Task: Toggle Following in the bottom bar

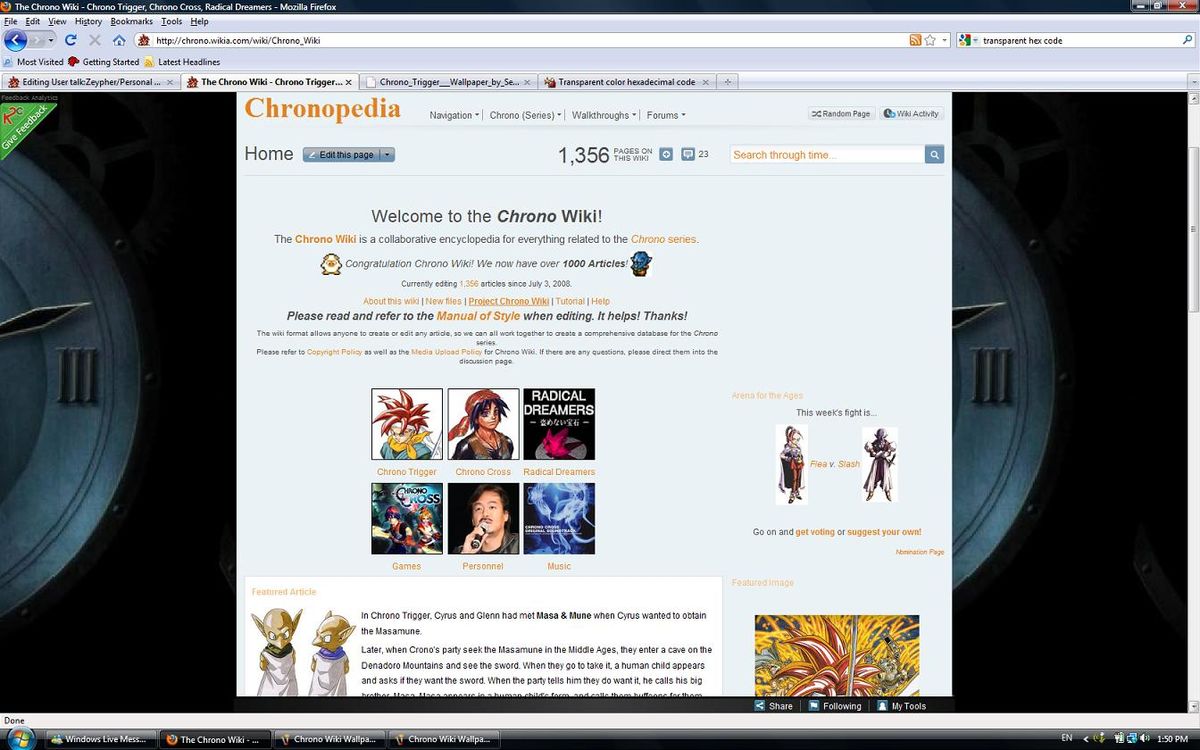Action: tap(835, 705)
